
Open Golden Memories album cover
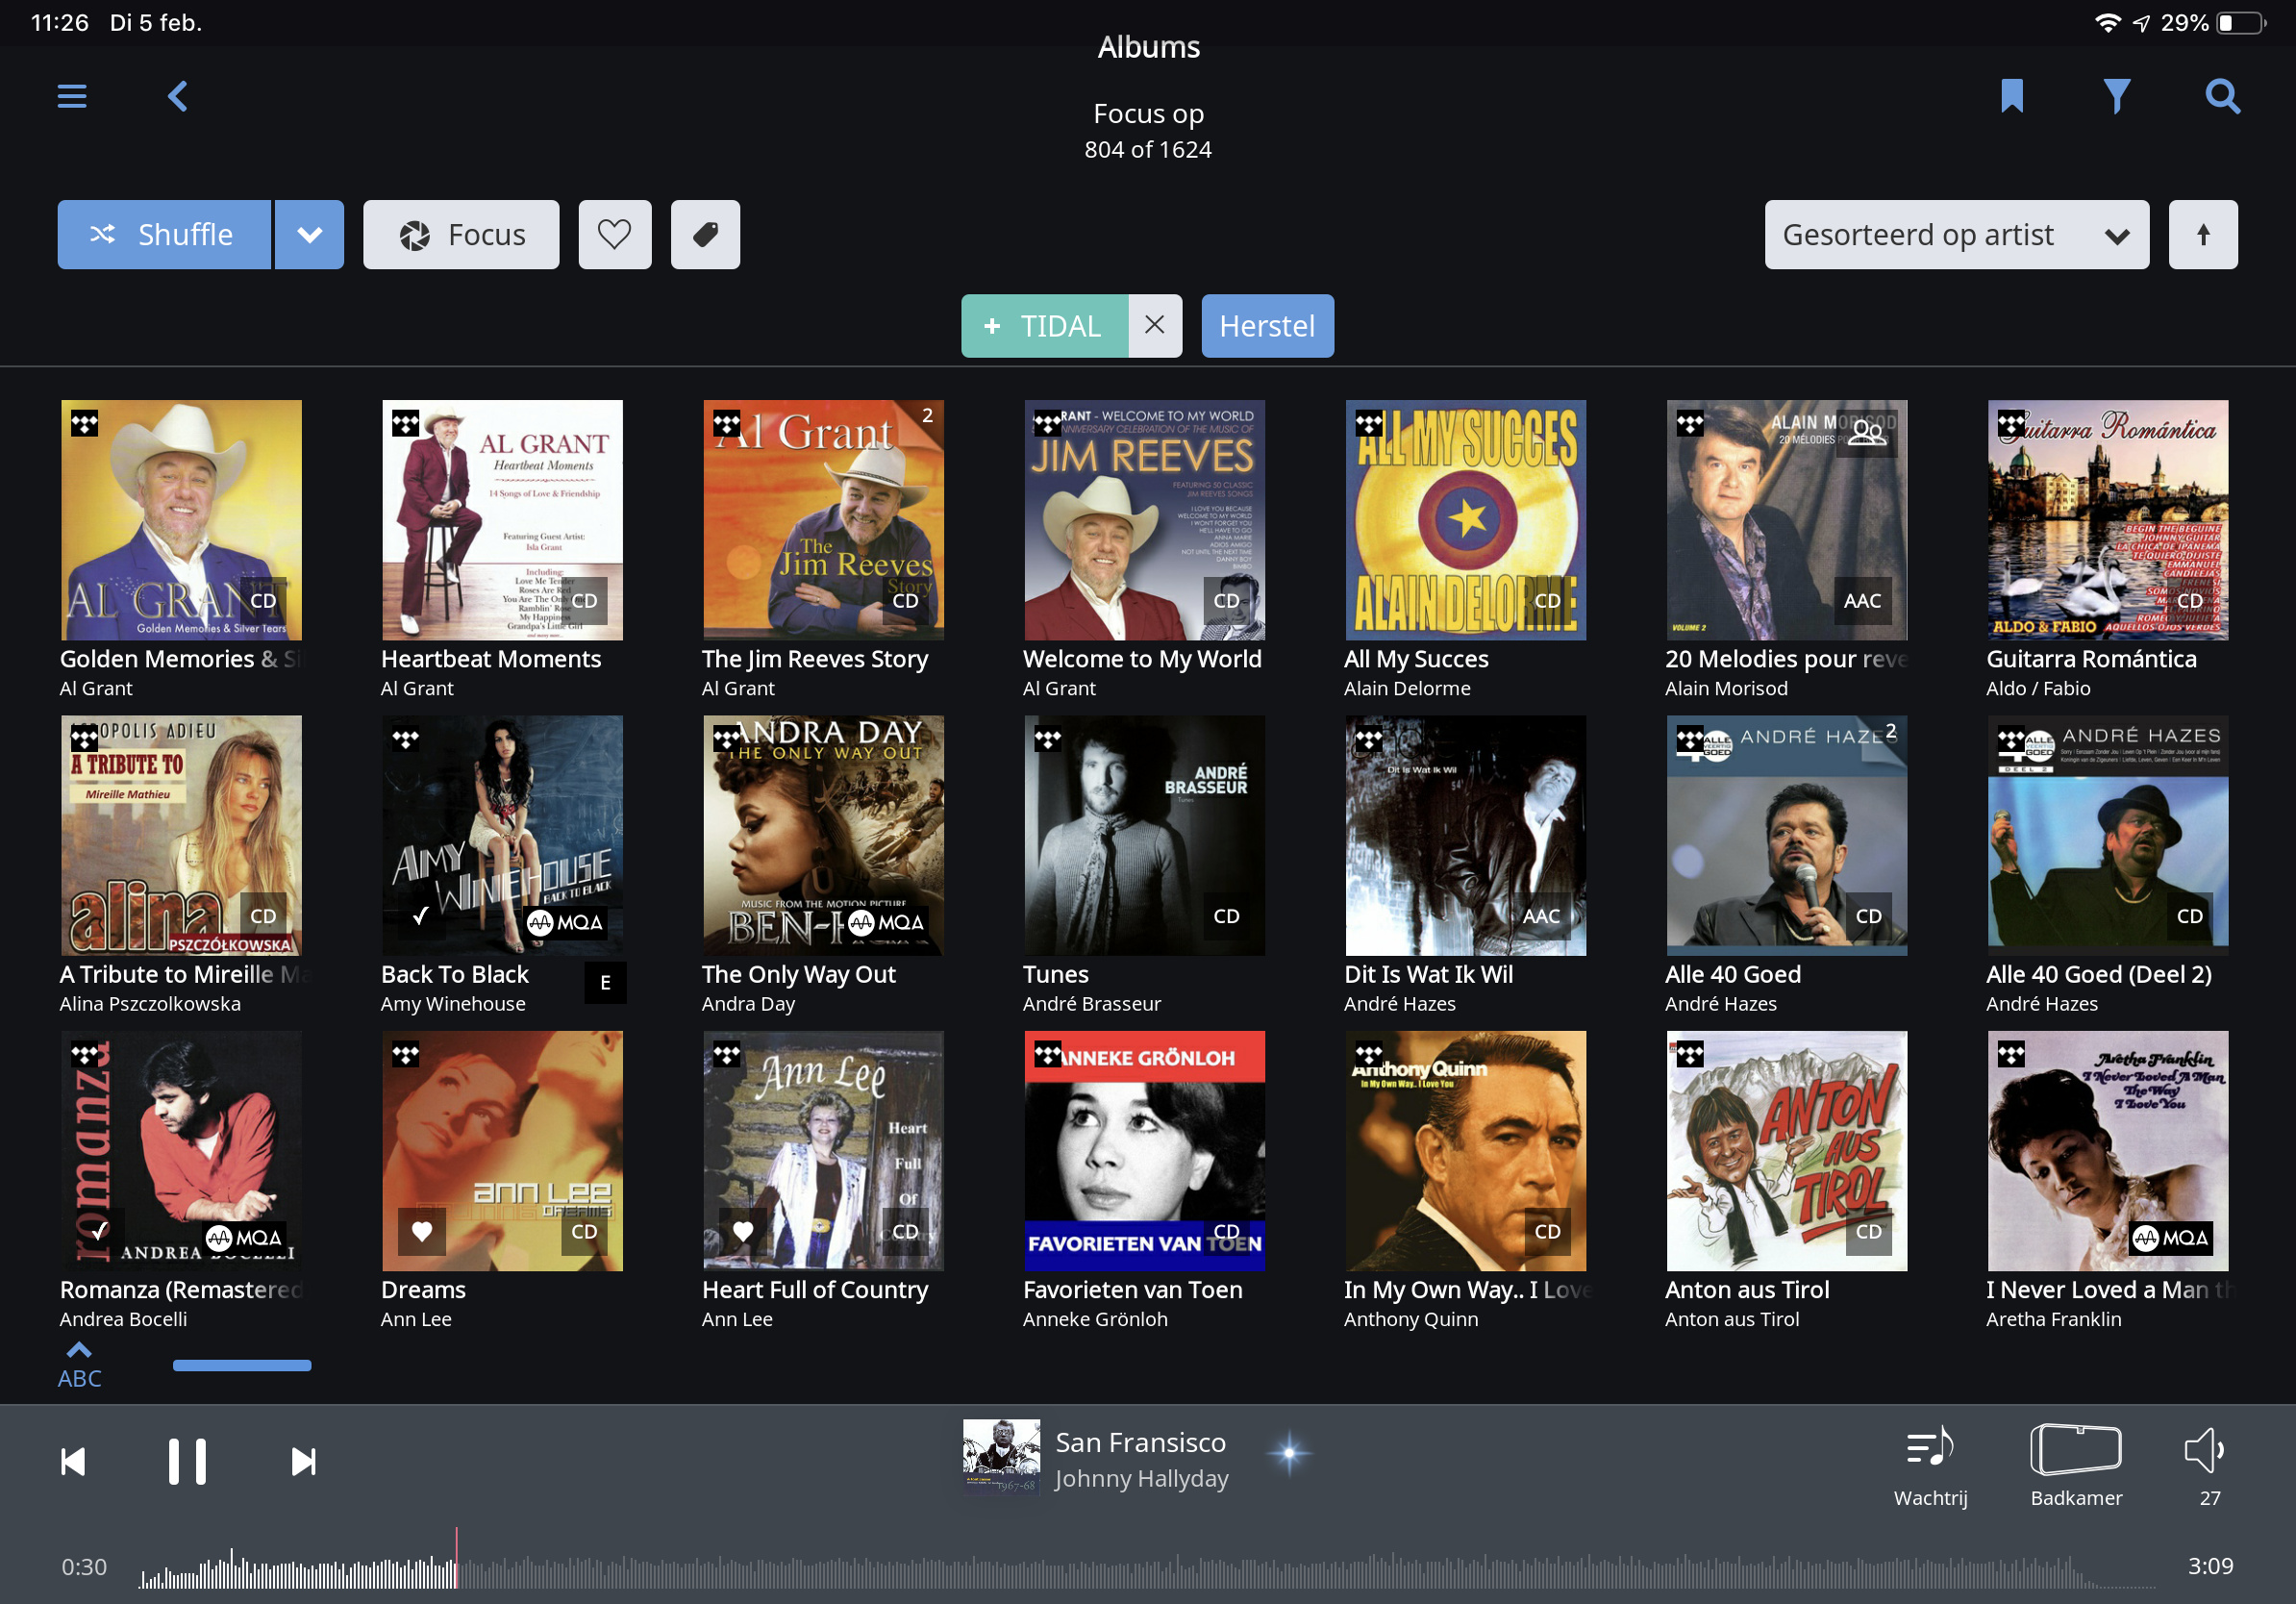tap(181, 520)
